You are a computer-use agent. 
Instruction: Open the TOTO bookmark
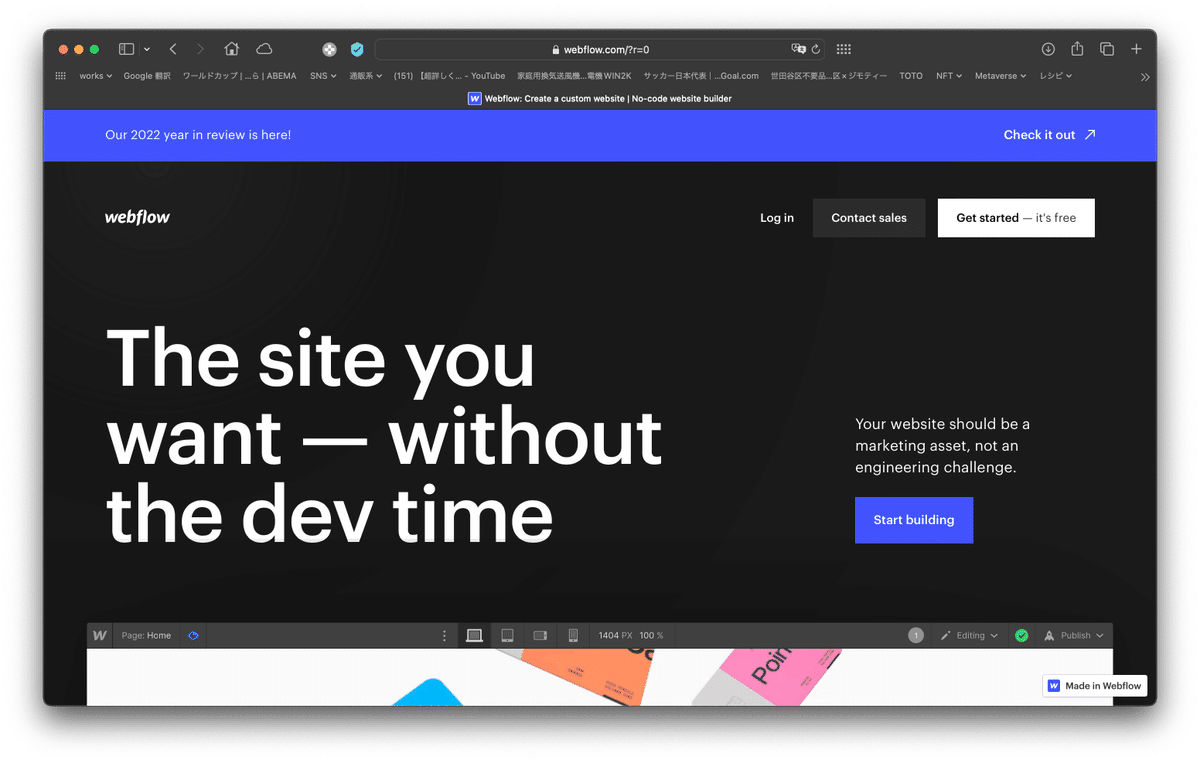(911, 76)
